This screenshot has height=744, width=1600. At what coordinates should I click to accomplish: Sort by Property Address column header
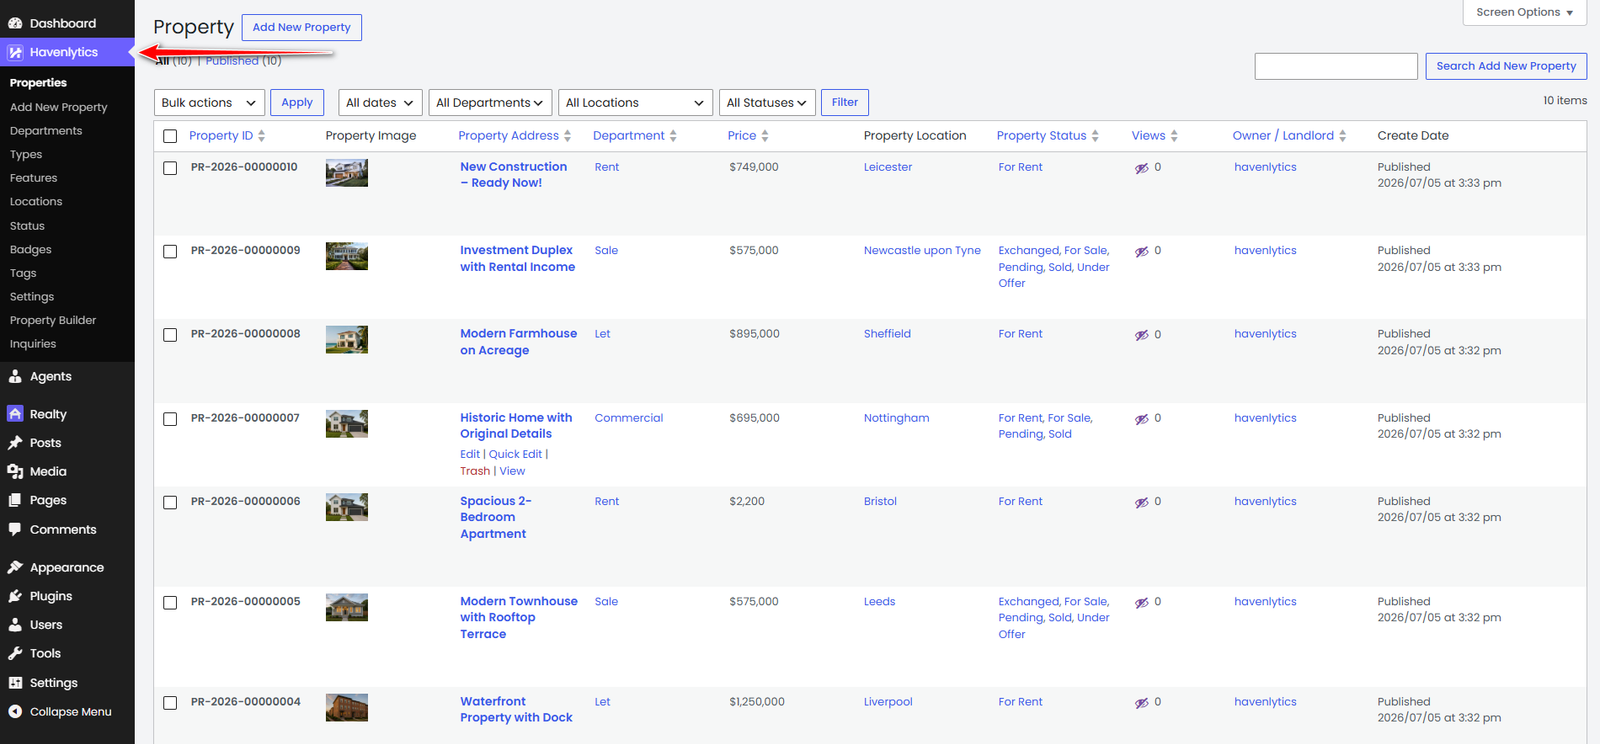(x=514, y=136)
